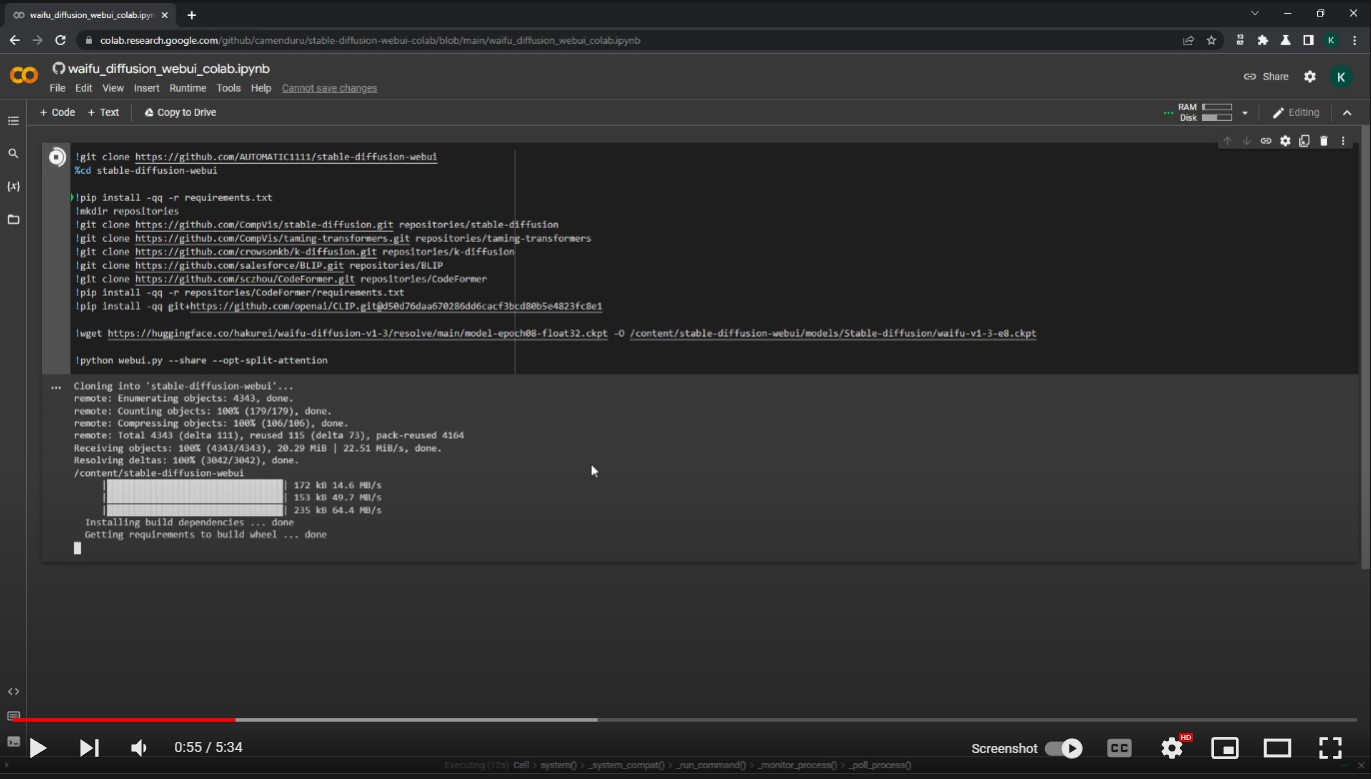The height and width of the screenshot is (779, 1371).
Task: Open AUTOMATIC1111 stable-diffusion-webui GitHub link
Action: (x=286, y=157)
